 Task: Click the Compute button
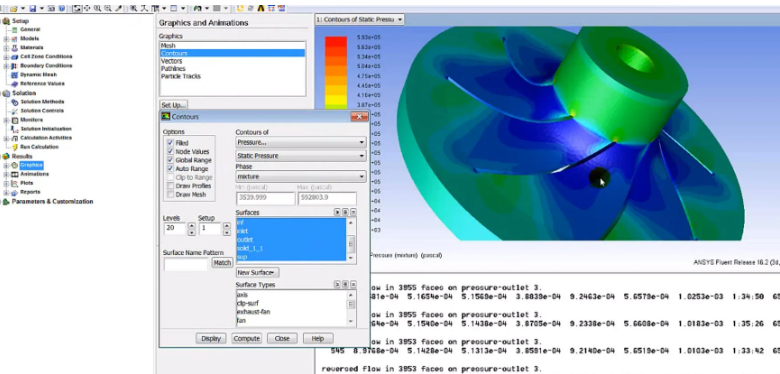(247, 338)
